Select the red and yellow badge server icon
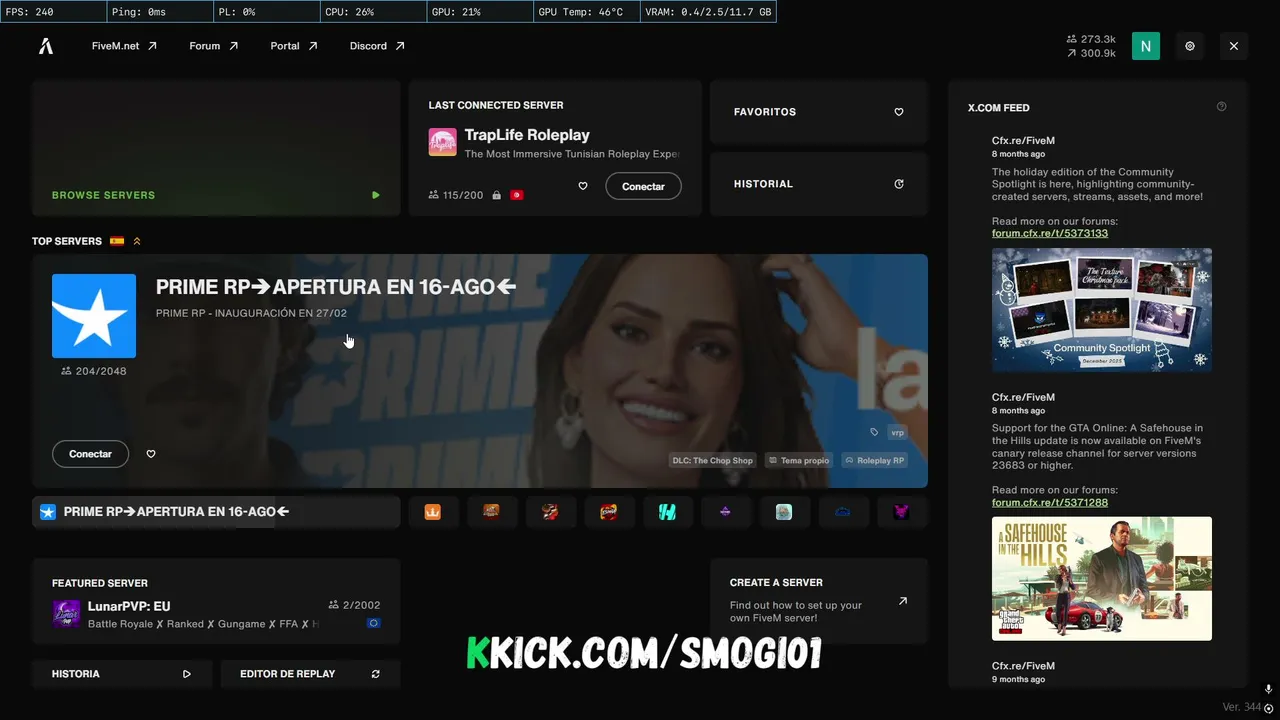 pyautogui.click(x=608, y=512)
